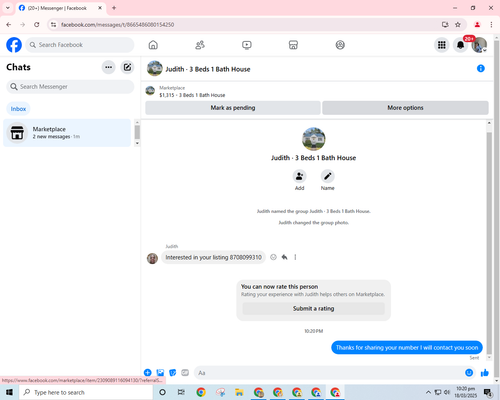
Task: Start a new message with compose icon
Action: tap(127, 67)
